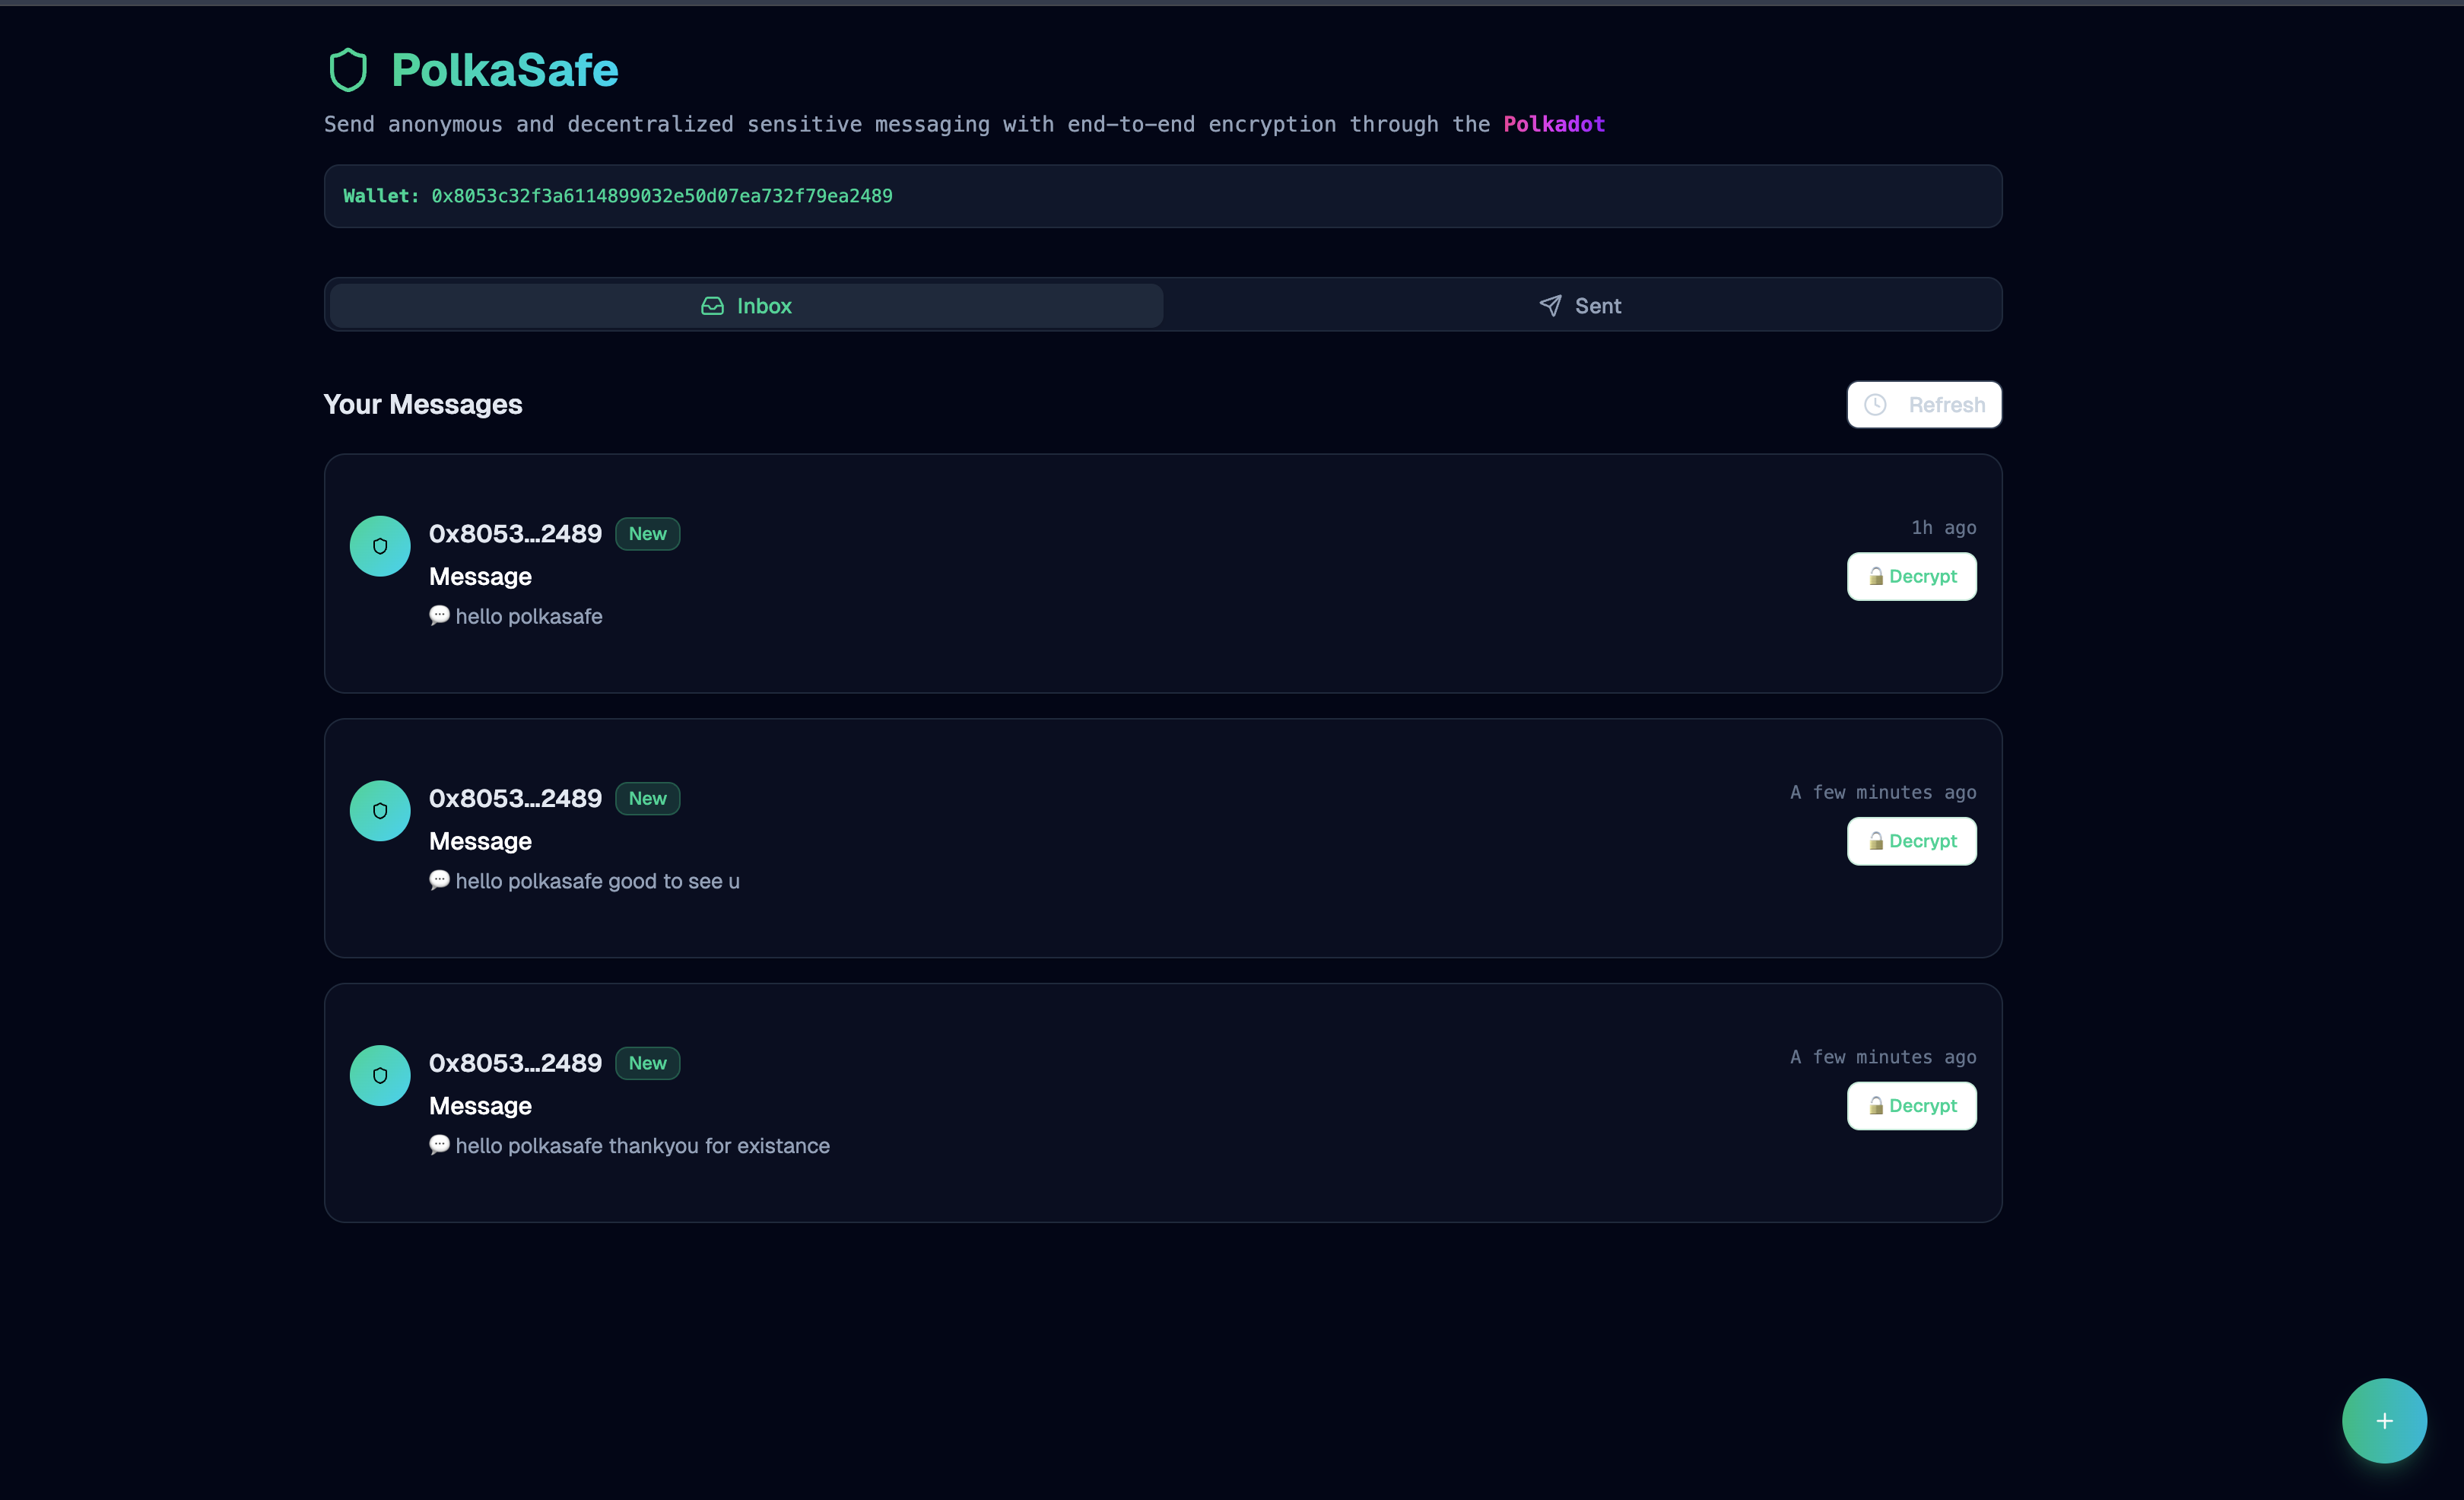Click the inbox tray icon on the Inbox tab

tap(712, 306)
